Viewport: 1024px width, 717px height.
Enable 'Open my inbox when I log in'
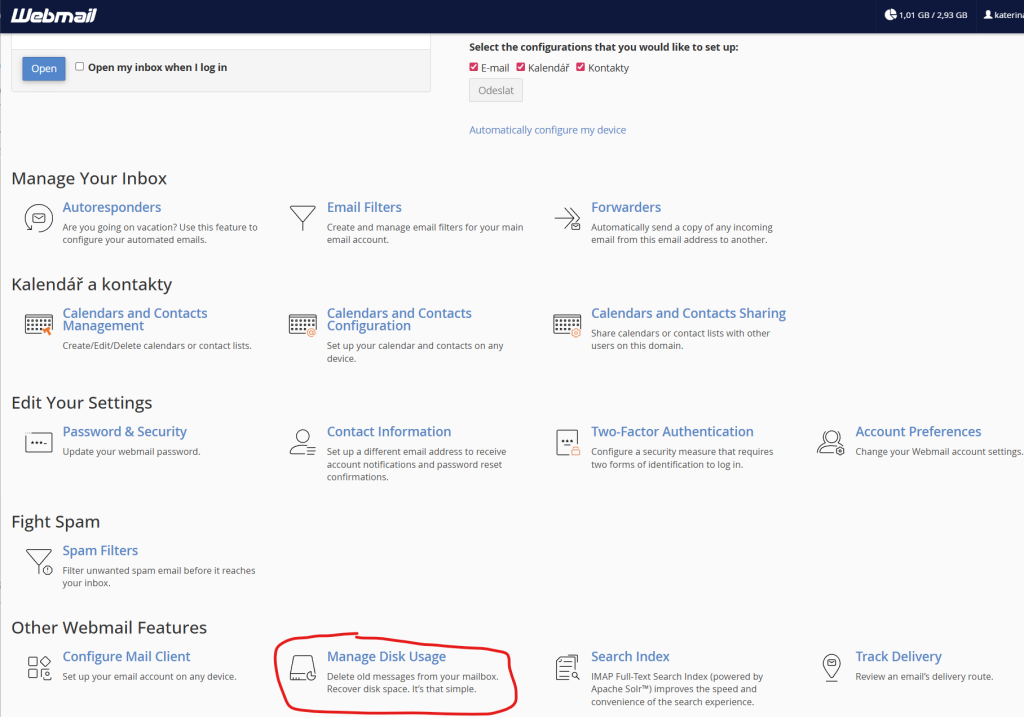coord(80,67)
